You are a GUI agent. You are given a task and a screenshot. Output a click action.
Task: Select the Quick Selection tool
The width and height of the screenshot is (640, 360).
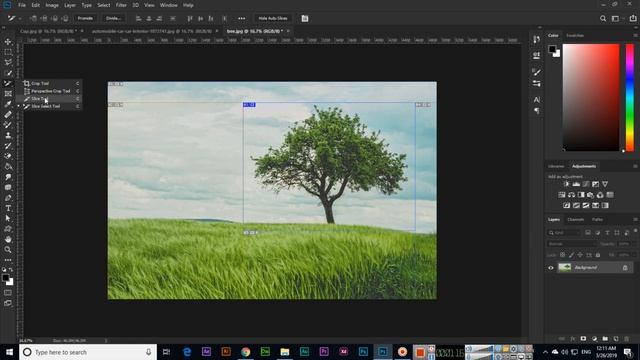[x=8, y=73]
